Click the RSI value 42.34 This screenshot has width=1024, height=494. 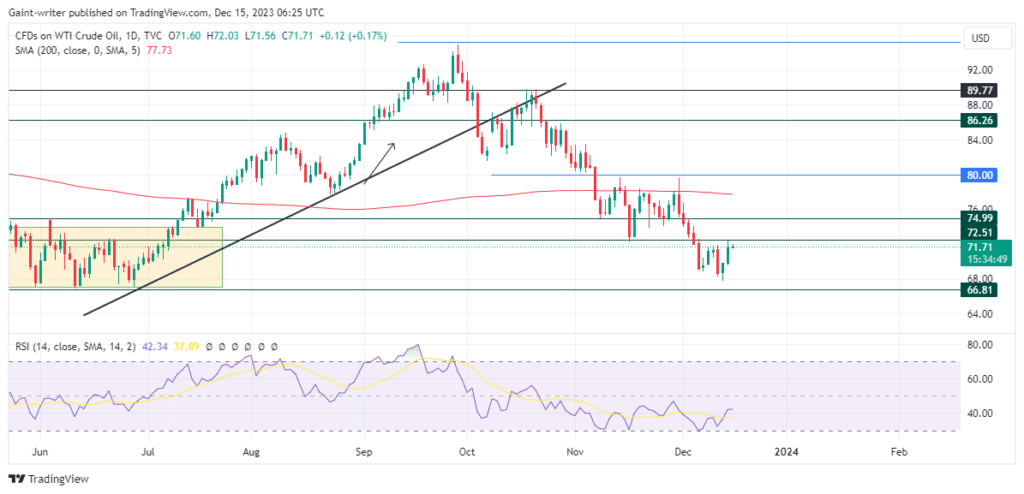(153, 347)
